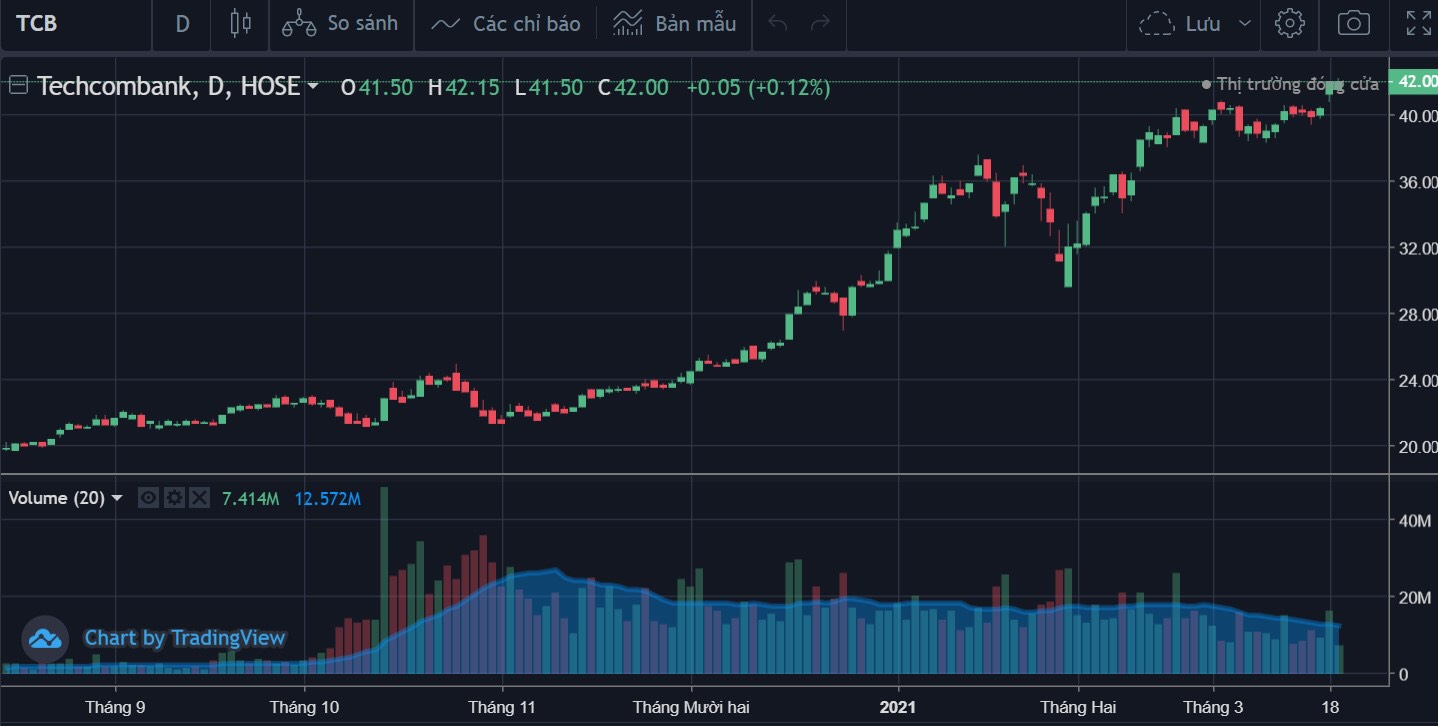Open Các chỉ báo indicators menu
The height and width of the screenshot is (726, 1438).
506,23
